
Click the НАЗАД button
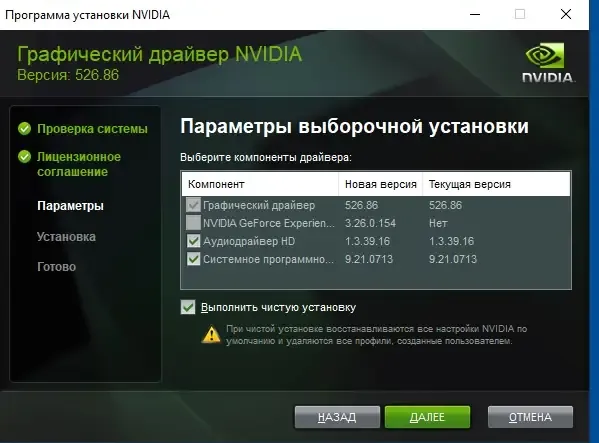(x=337, y=417)
